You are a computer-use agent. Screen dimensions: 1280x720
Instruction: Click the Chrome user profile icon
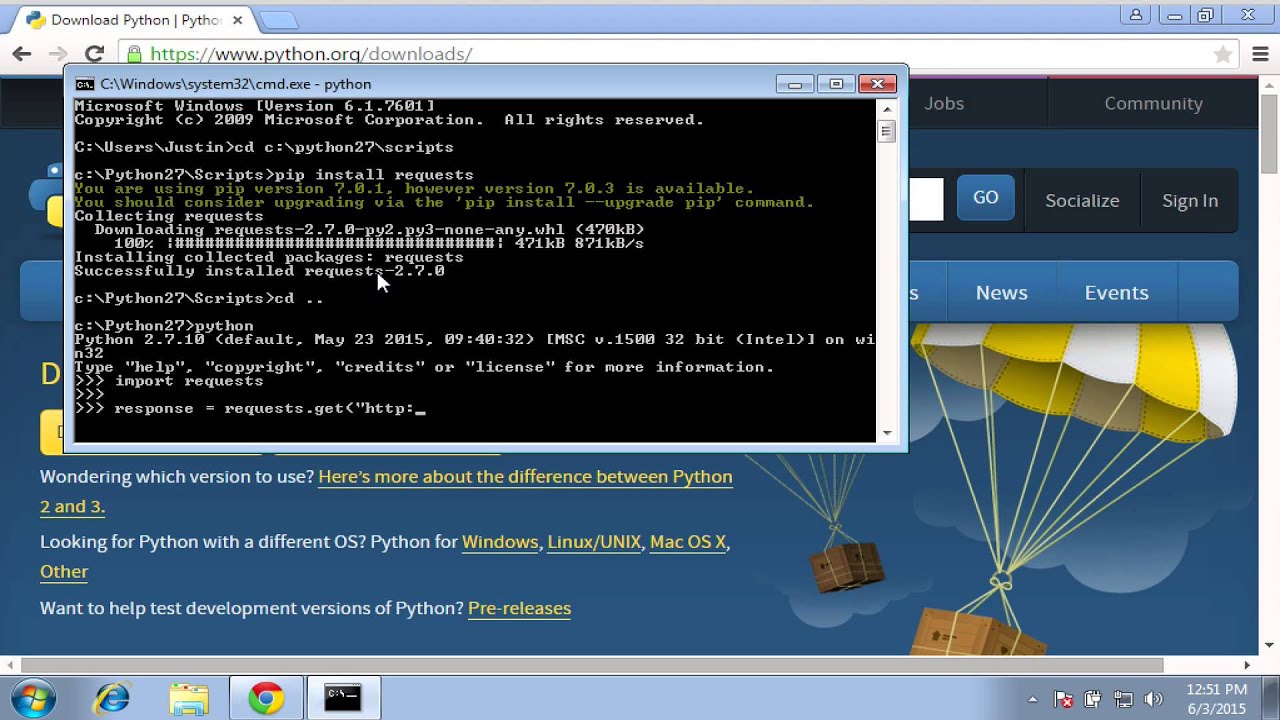[x=1136, y=15]
